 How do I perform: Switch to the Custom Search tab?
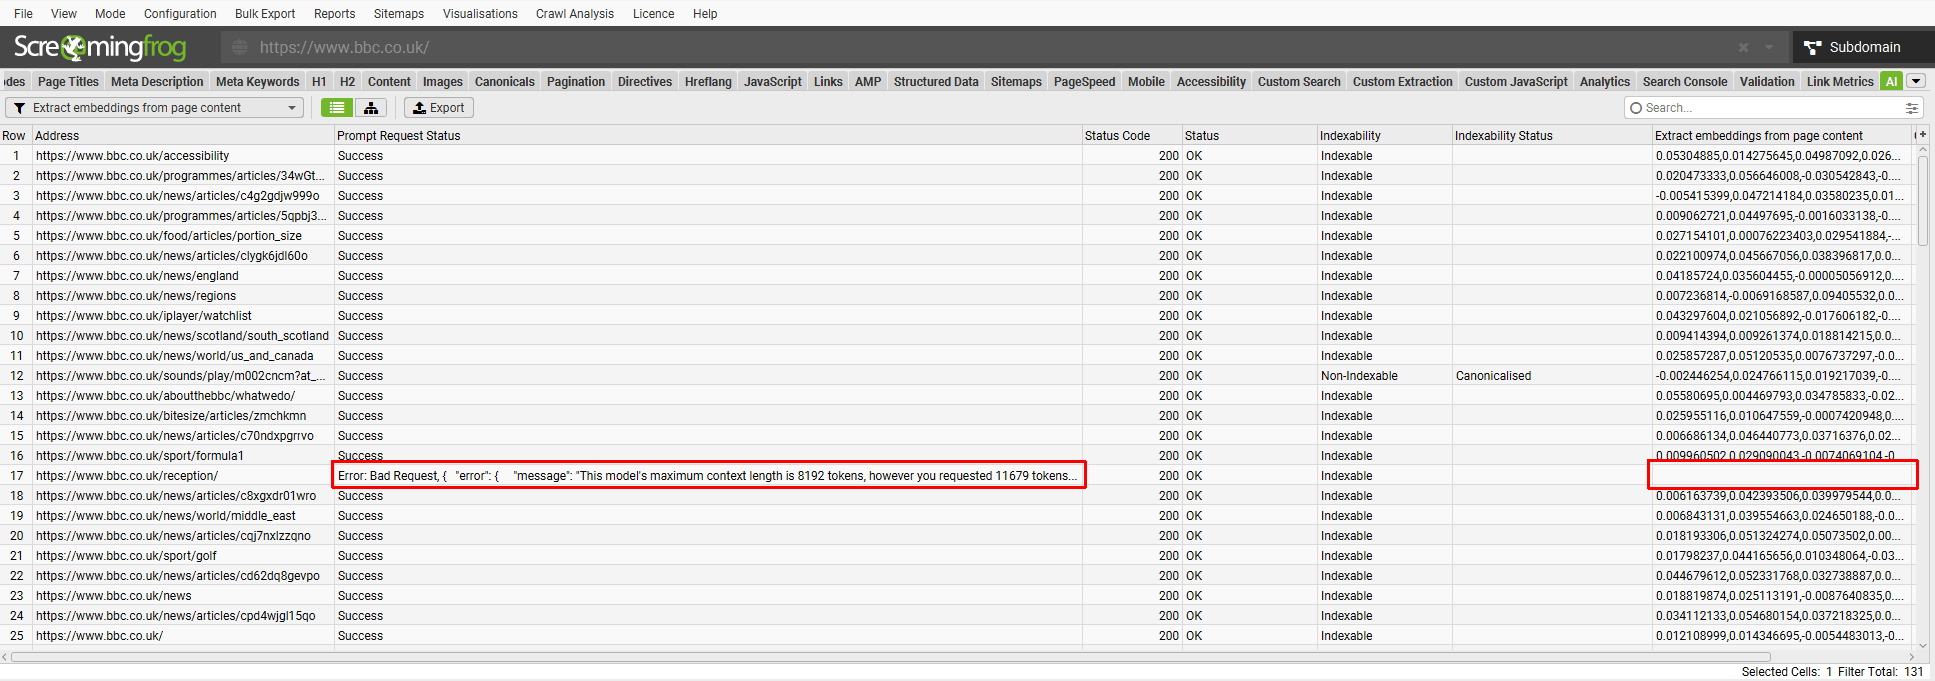(1299, 82)
